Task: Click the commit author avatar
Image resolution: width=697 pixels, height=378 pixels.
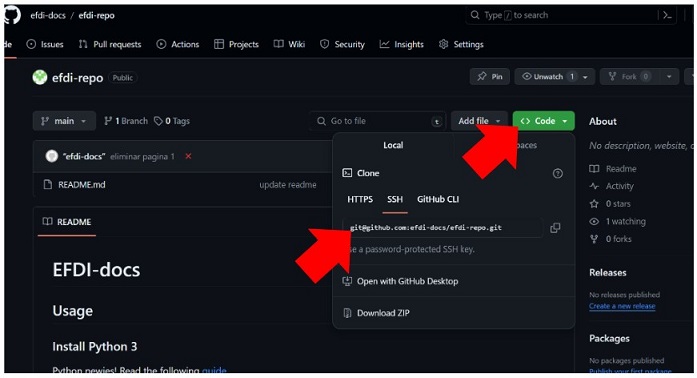Action: click(52, 156)
